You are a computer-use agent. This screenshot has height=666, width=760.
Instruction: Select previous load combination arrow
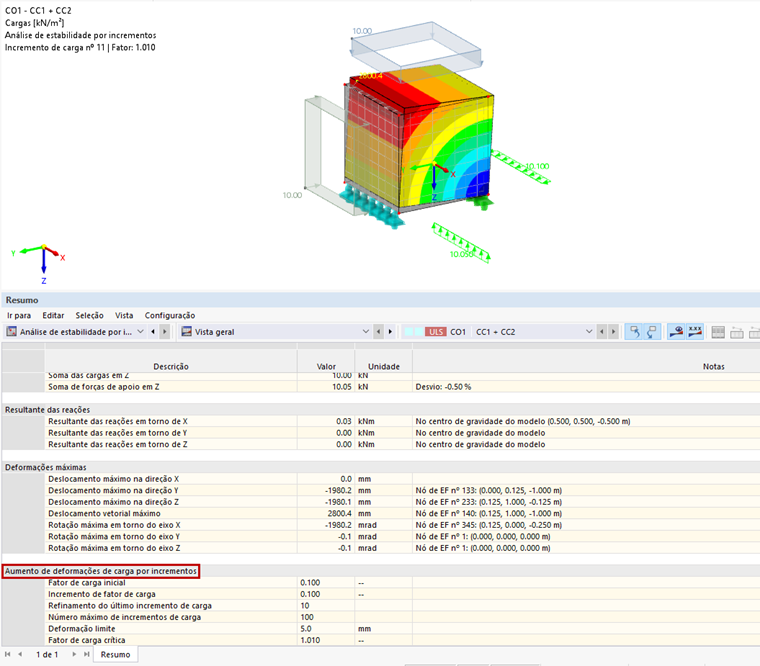tap(602, 332)
